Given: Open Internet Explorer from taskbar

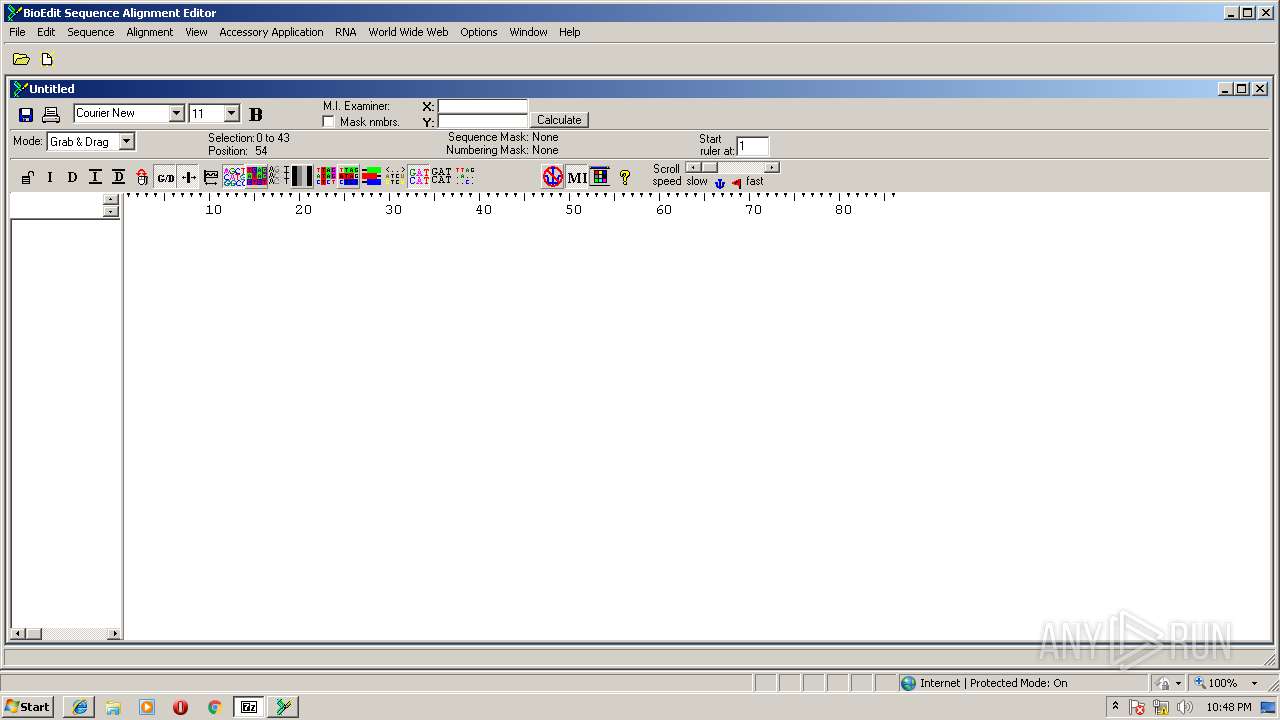Looking at the screenshot, I should [80, 707].
